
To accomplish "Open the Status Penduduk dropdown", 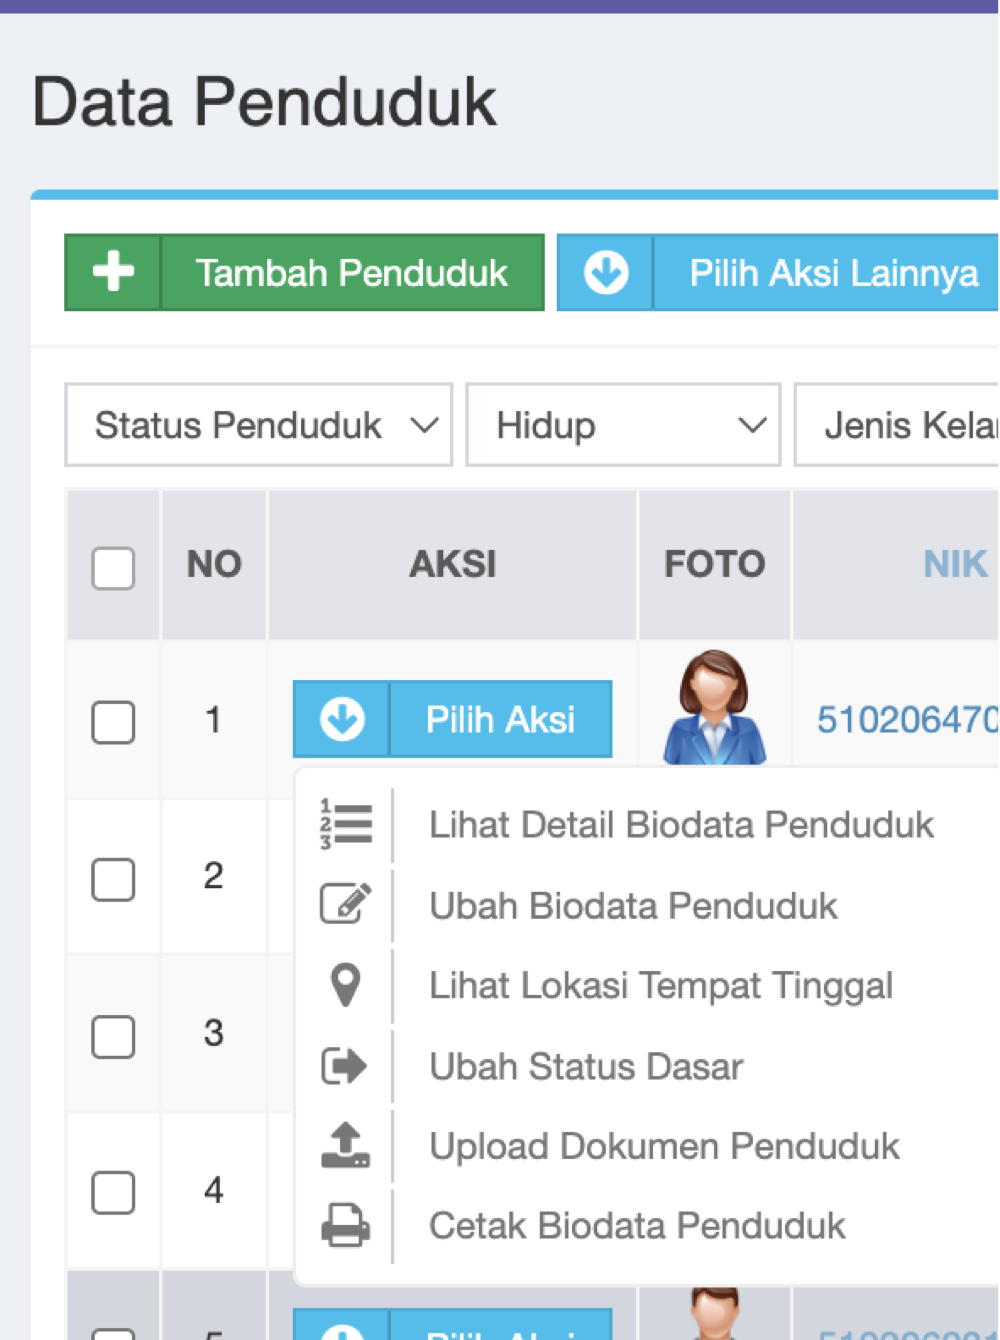I will click(x=258, y=424).
